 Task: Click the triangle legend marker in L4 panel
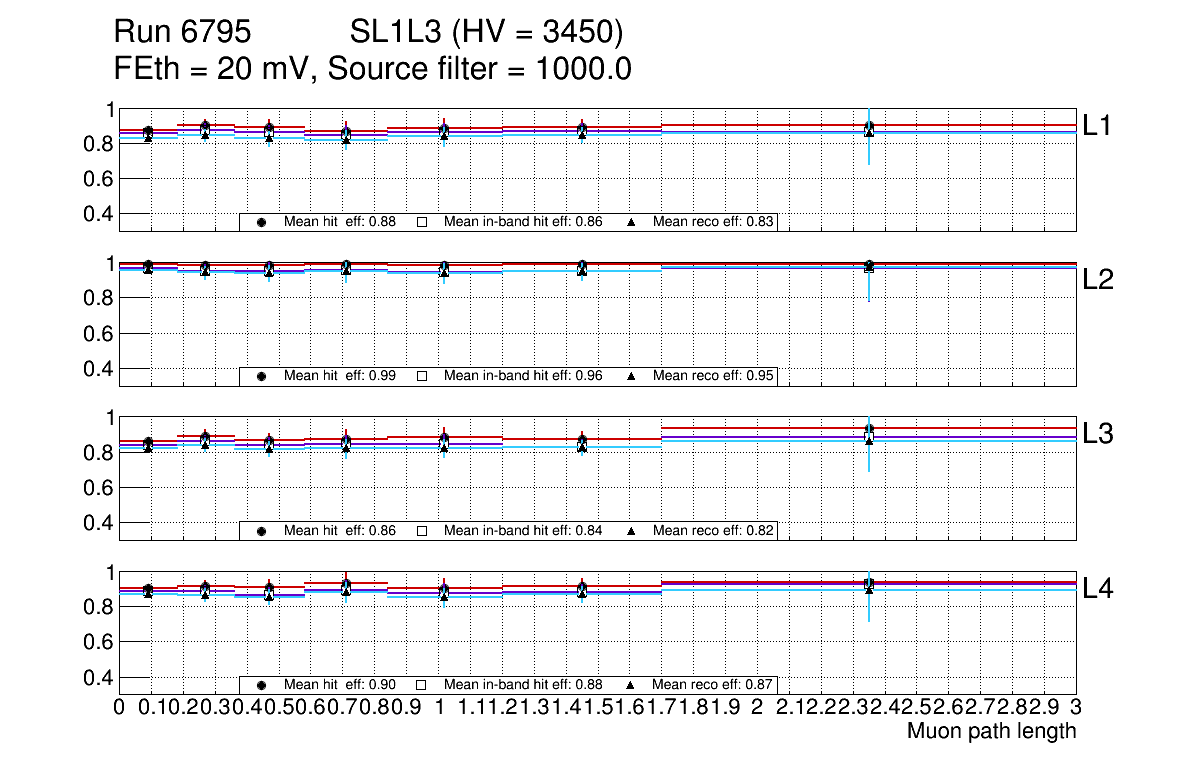(631, 685)
